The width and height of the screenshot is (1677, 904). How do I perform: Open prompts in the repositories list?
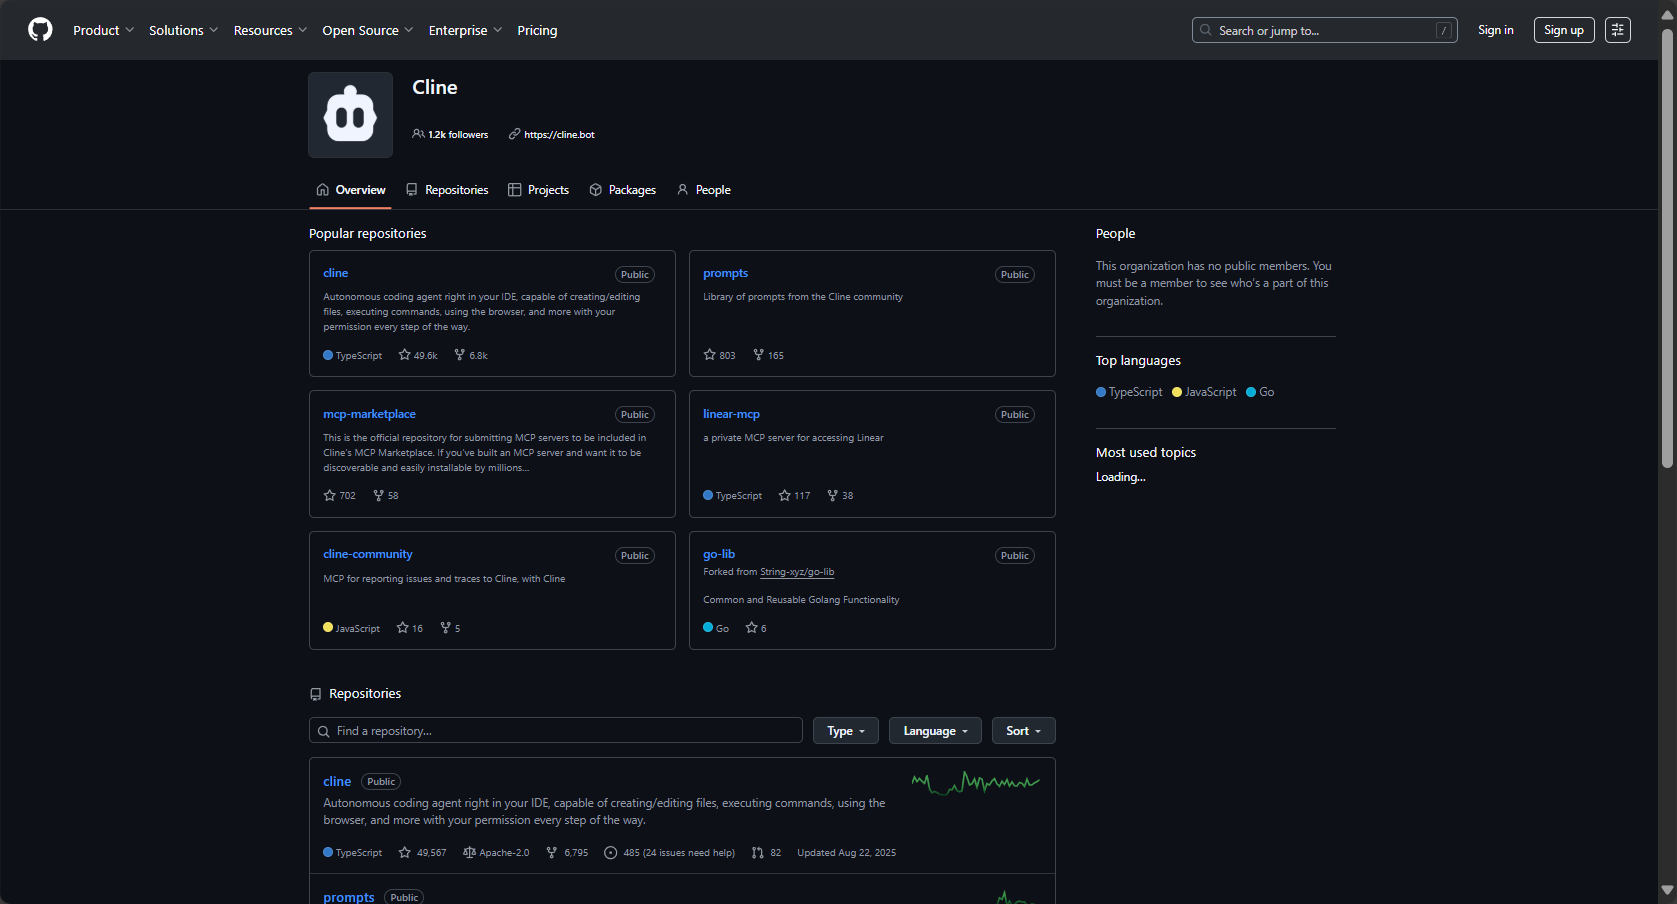pyautogui.click(x=349, y=897)
